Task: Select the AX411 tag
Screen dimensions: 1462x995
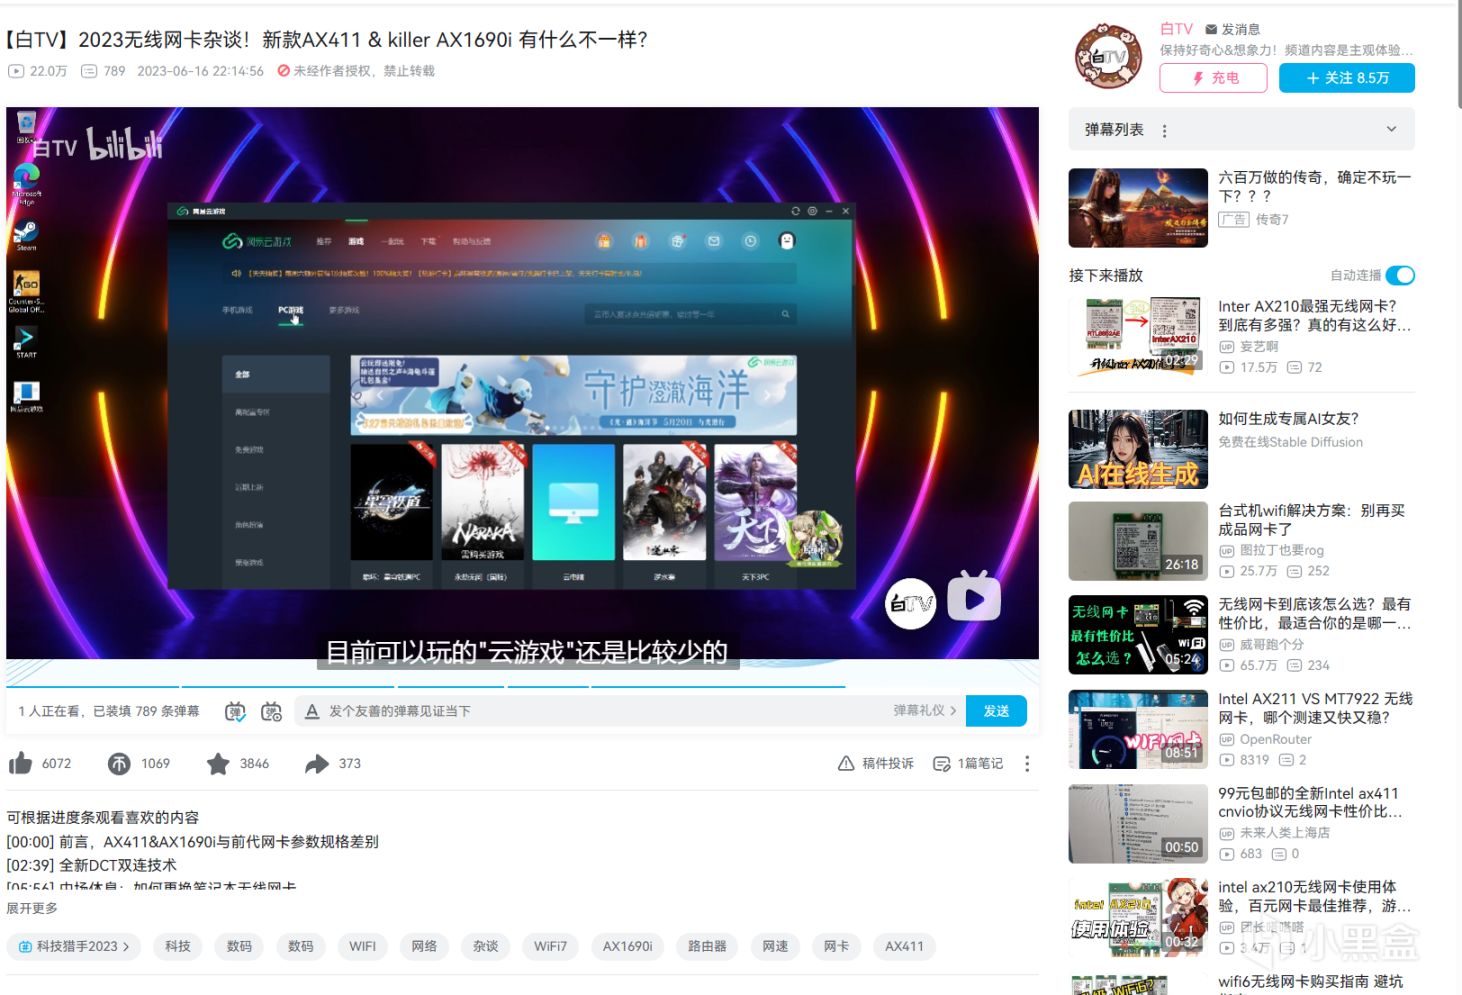Action: click(x=904, y=946)
